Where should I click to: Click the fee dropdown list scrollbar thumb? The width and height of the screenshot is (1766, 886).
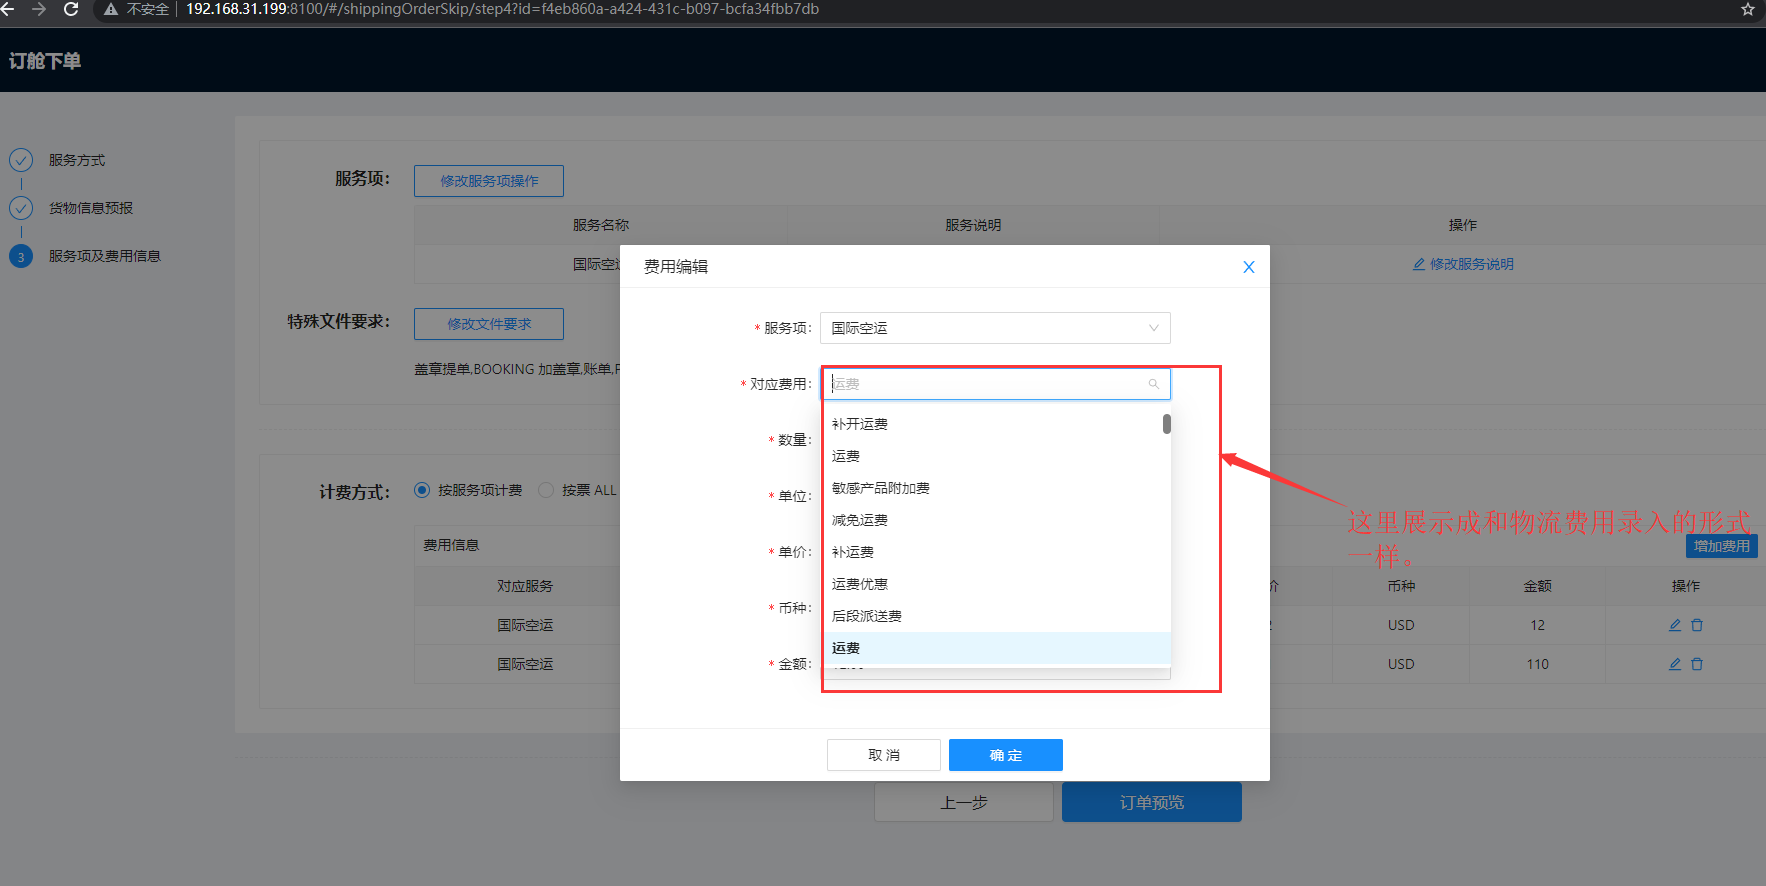point(1166,424)
